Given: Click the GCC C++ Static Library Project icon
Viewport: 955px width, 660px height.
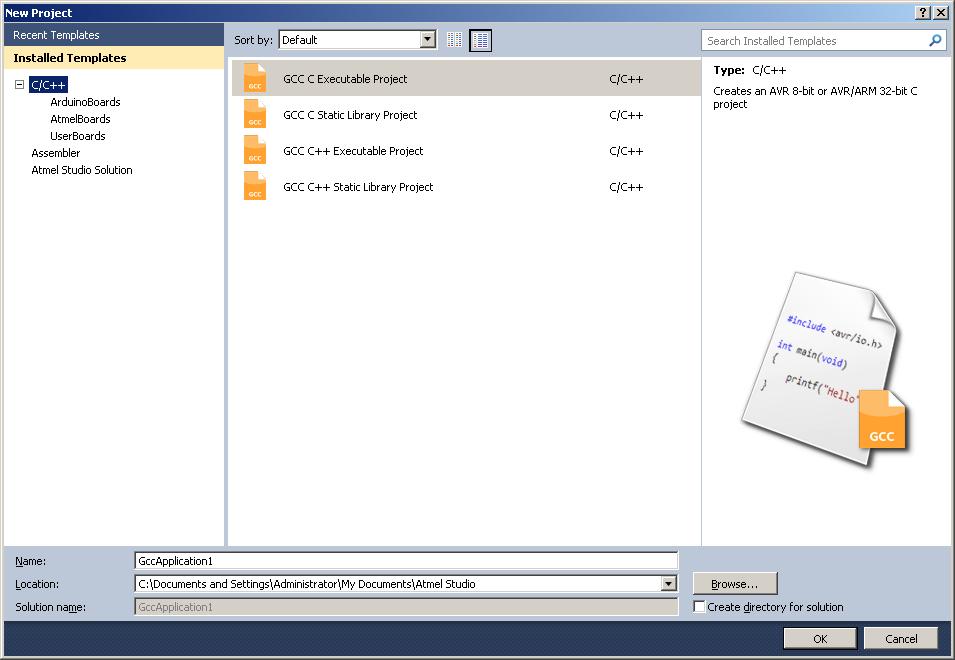Looking at the screenshot, I should 255,186.
